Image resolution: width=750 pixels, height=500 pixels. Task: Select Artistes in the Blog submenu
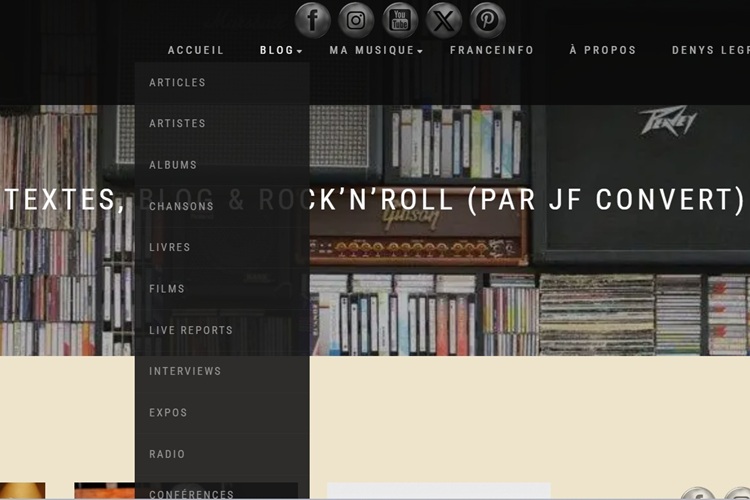(x=222, y=123)
